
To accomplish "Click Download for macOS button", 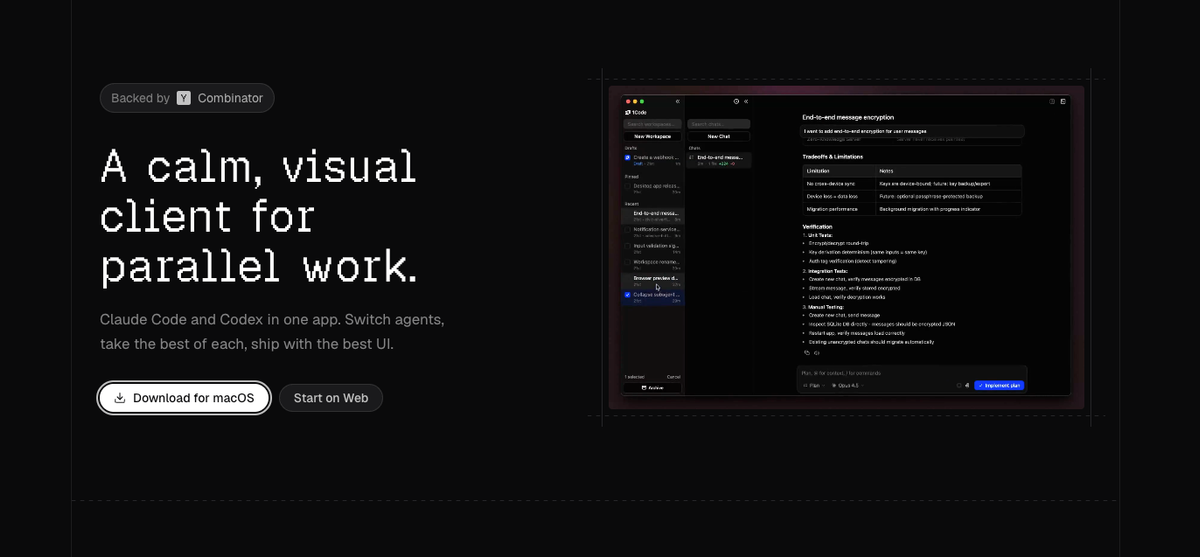I will tap(184, 398).
